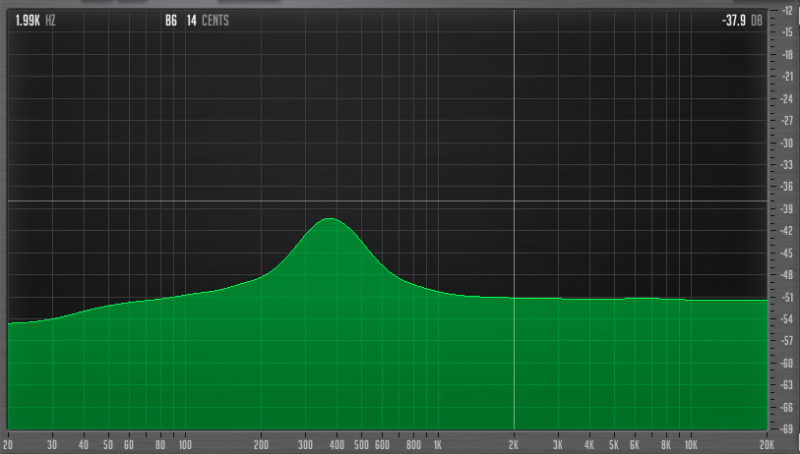Click the 14 cents detune readout
This screenshot has width=800, height=454.
pos(208,19)
